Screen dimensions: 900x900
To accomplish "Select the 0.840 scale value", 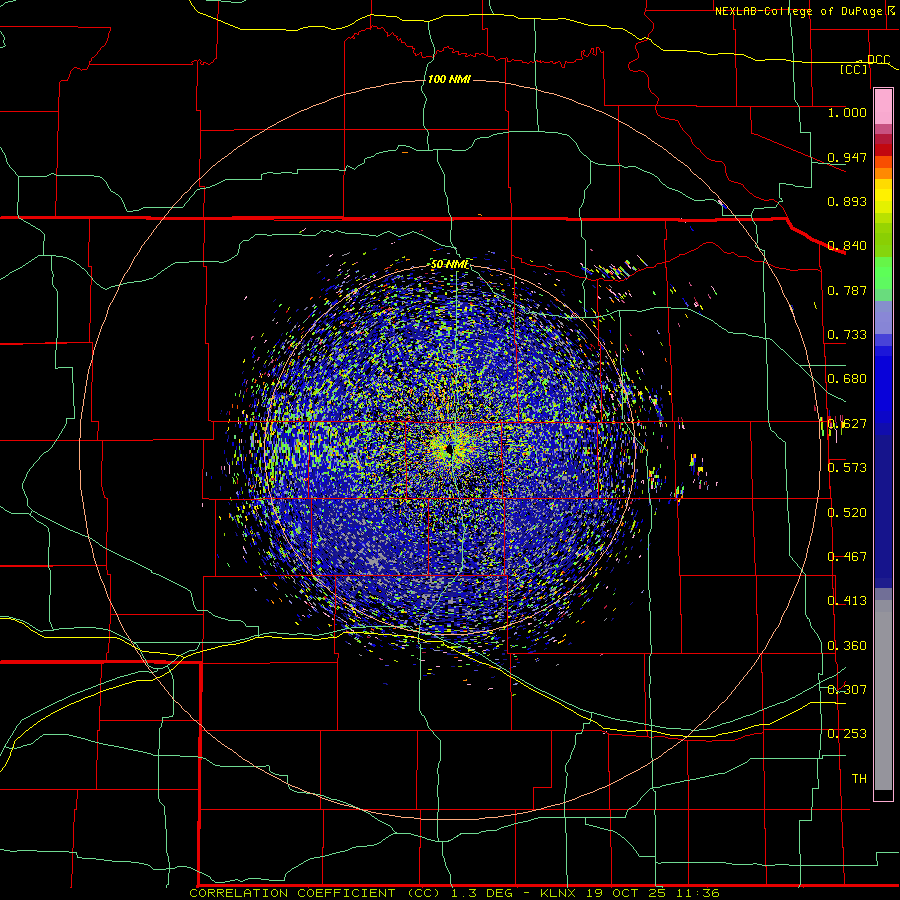I will point(847,246).
